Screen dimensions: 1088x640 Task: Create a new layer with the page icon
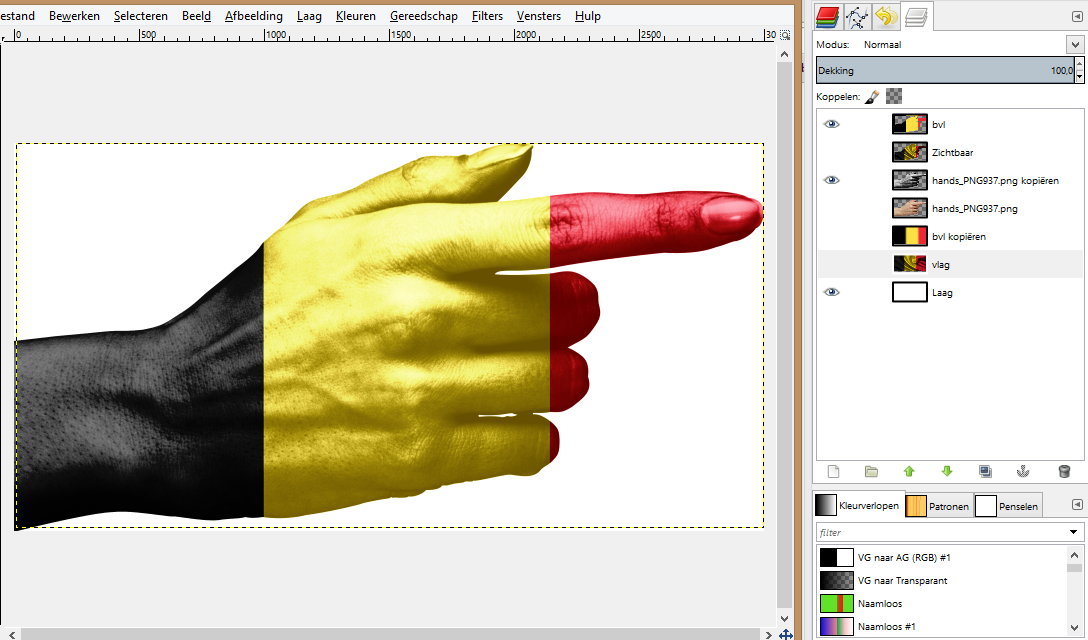pyautogui.click(x=833, y=471)
